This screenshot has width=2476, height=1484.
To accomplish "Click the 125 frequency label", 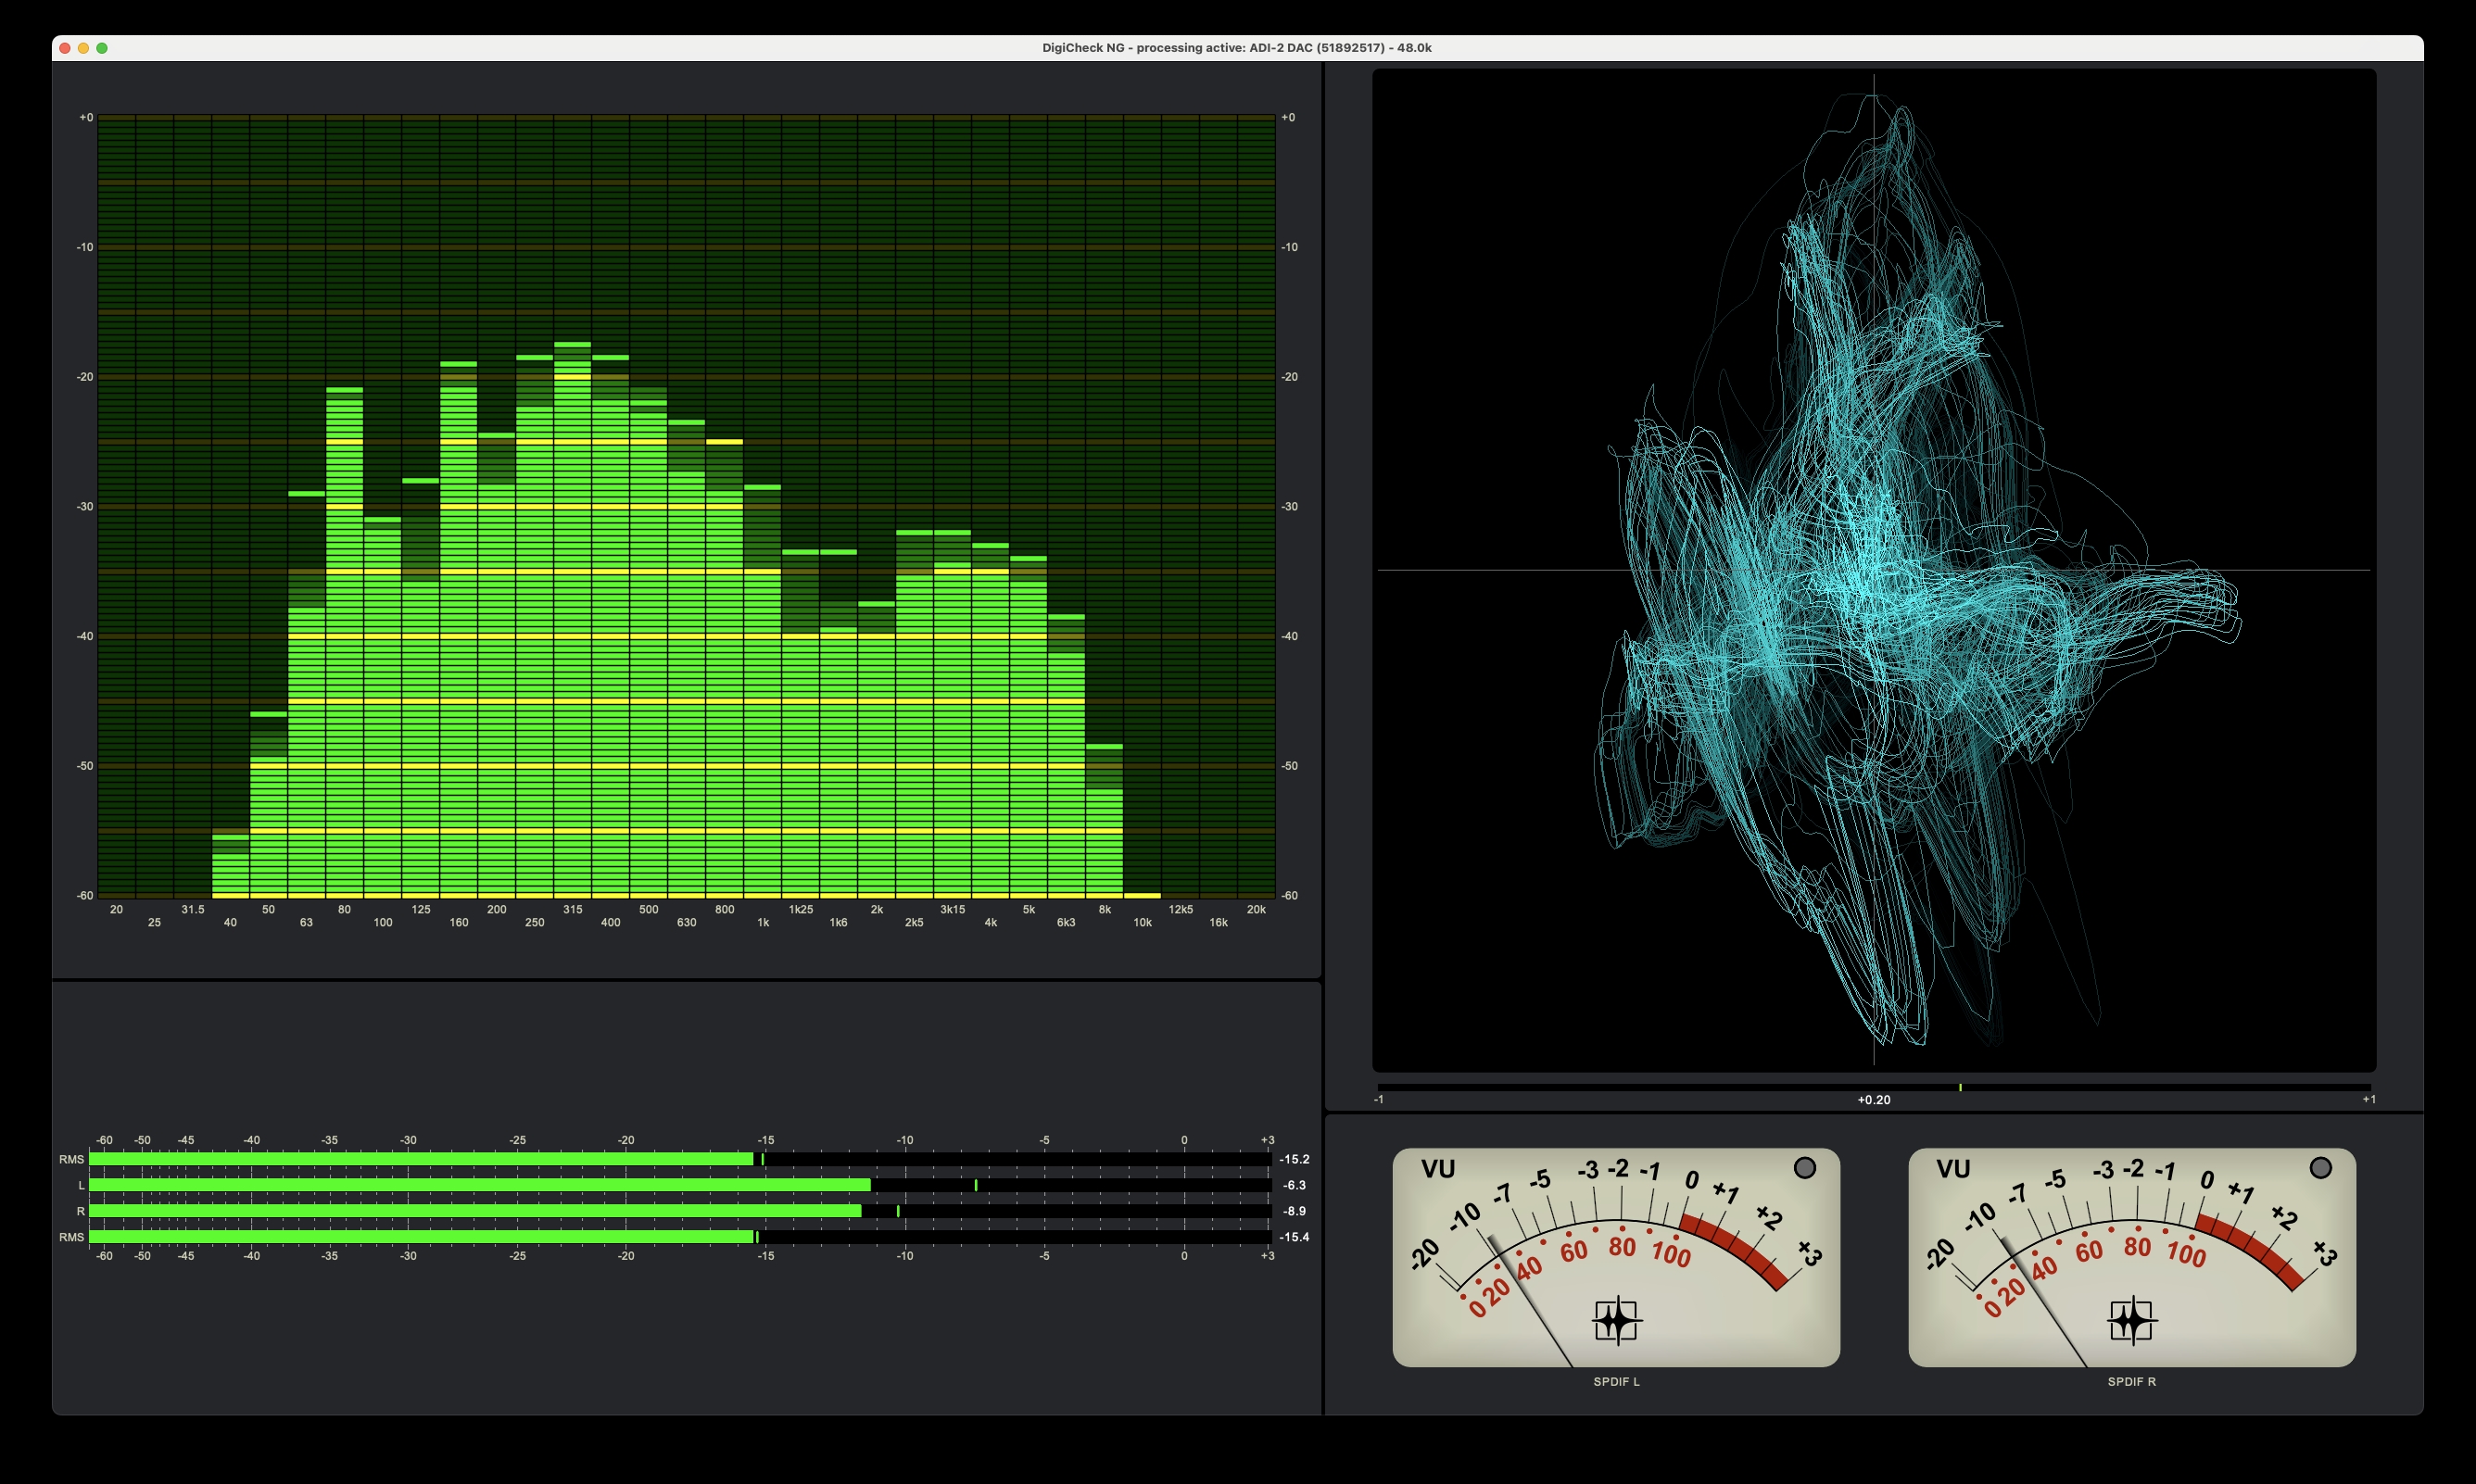I will pos(421,910).
